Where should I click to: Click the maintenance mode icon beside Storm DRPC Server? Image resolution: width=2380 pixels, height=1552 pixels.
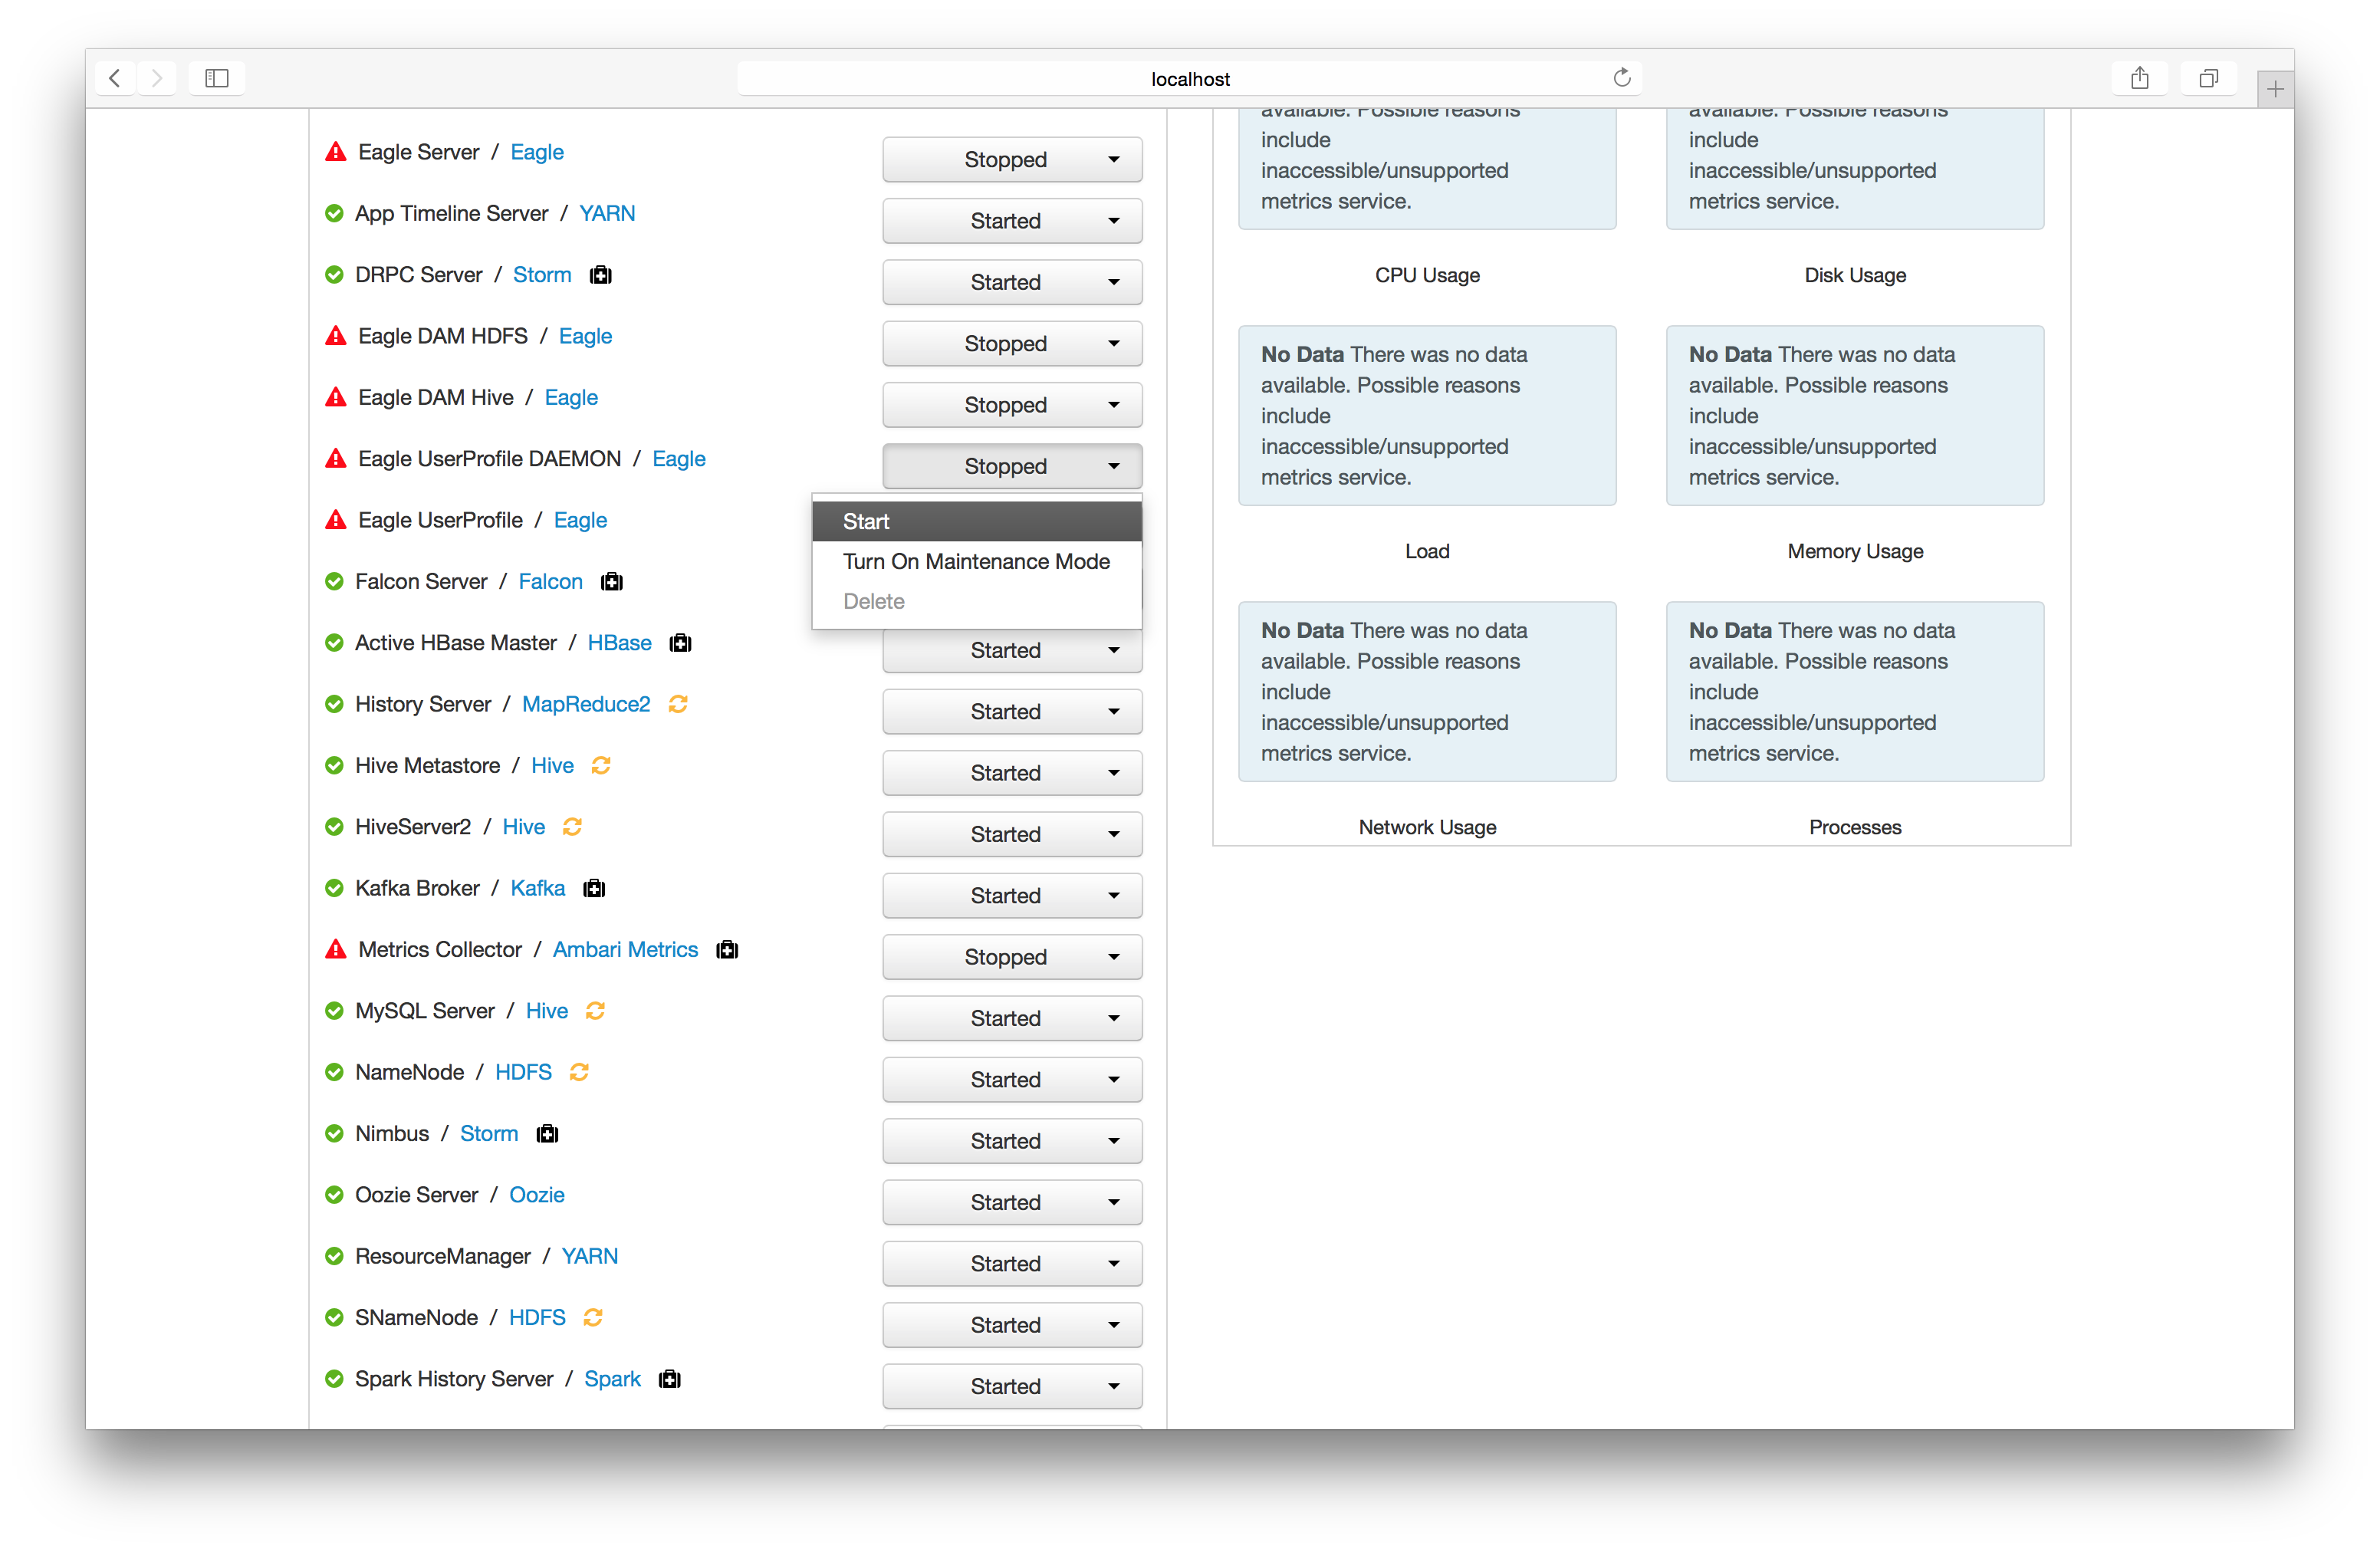600,275
